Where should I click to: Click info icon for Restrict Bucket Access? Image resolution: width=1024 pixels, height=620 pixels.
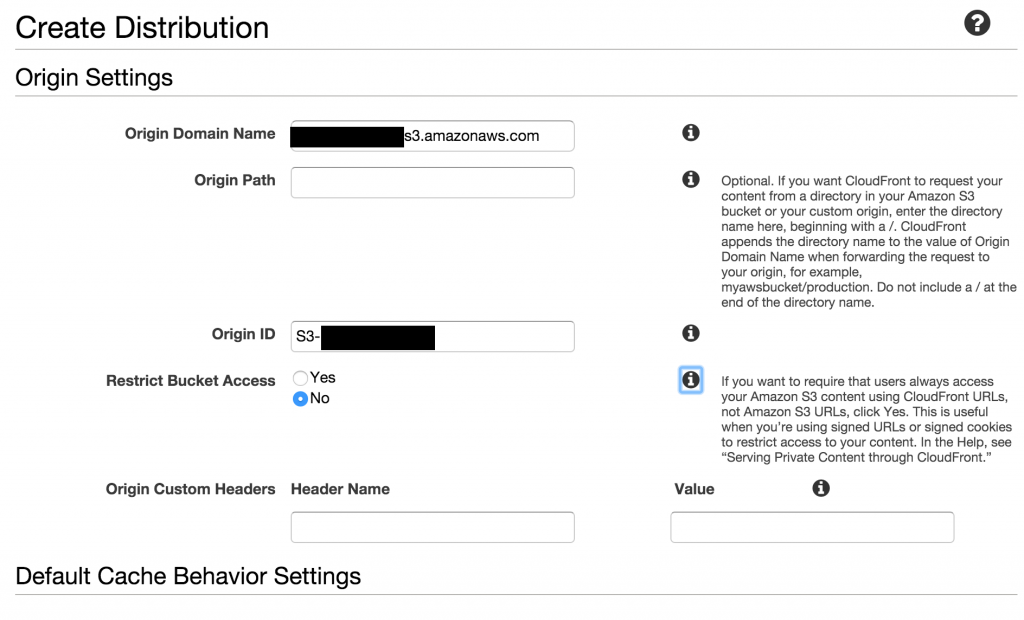(691, 380)
